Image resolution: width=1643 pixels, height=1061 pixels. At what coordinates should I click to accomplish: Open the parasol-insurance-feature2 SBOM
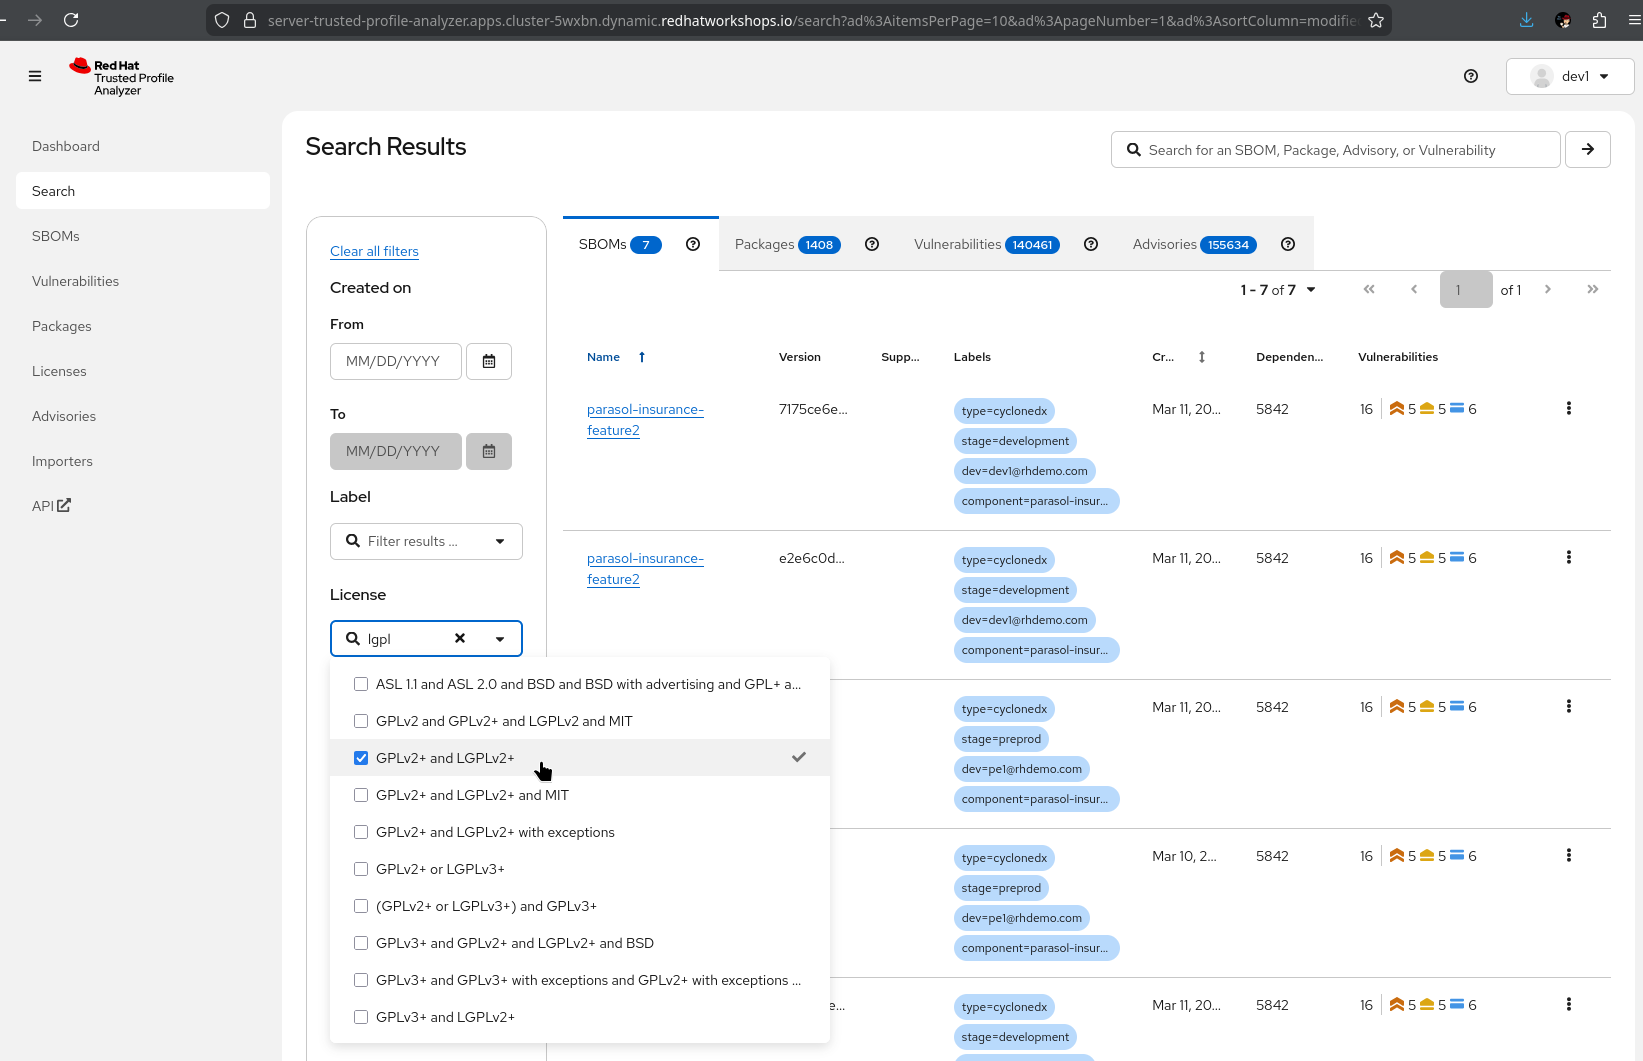tap(645, 420)
